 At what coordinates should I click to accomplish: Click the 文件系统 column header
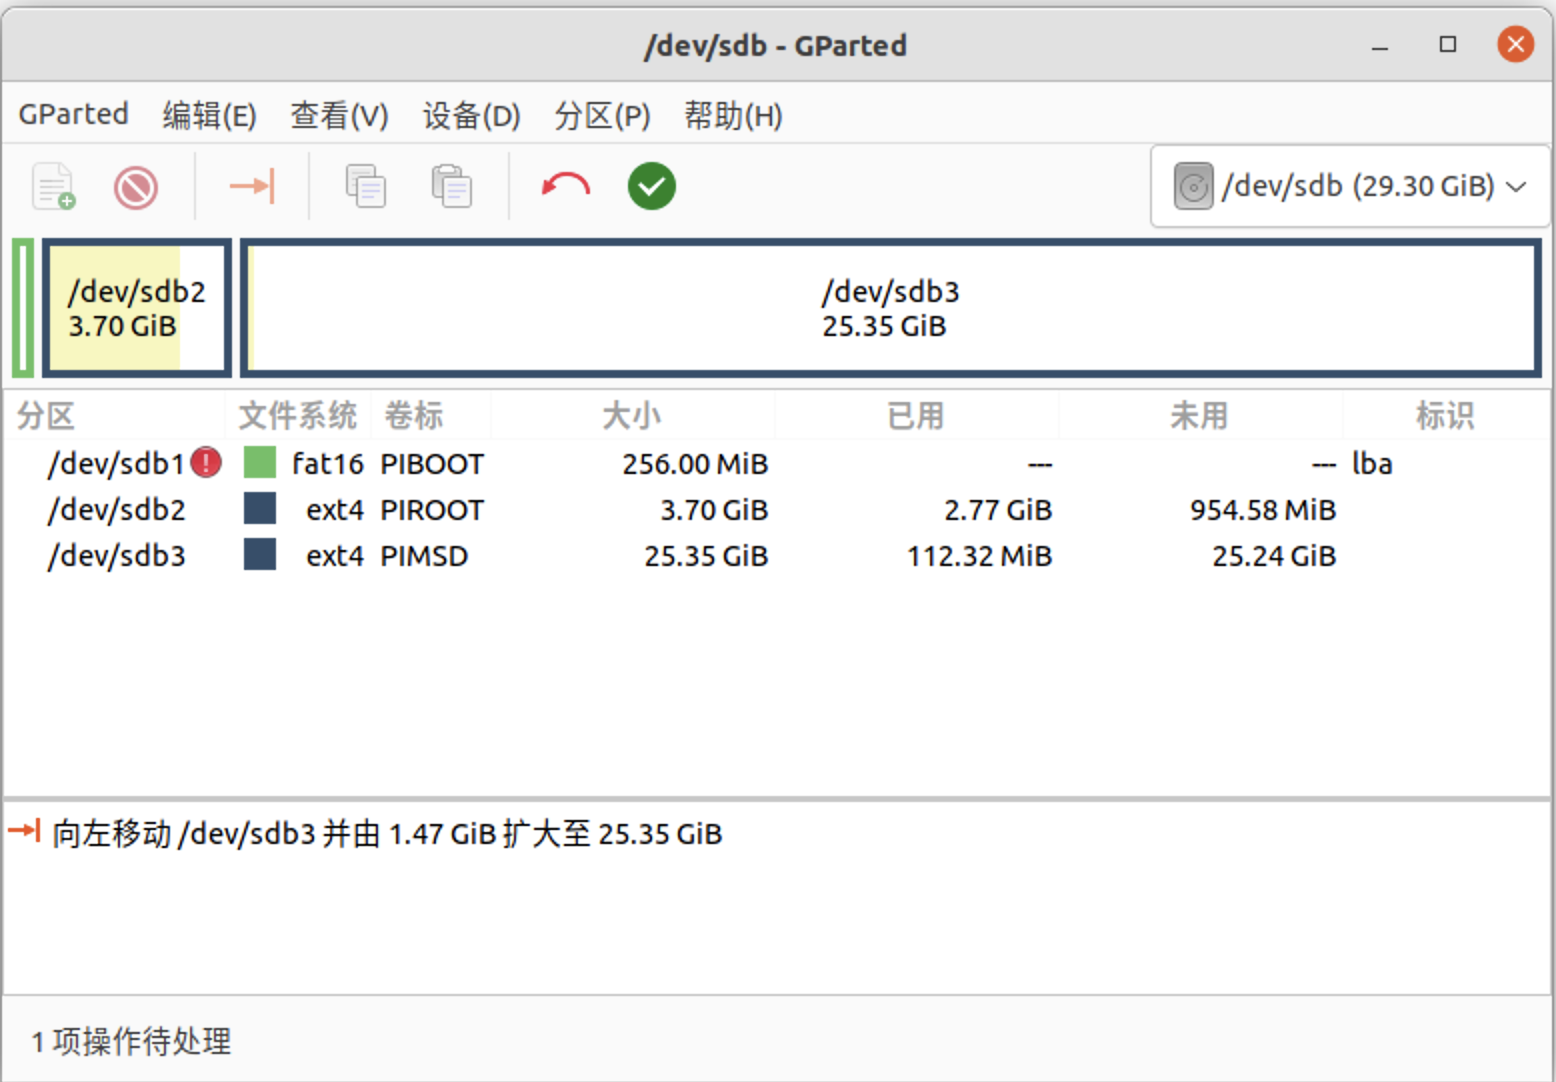pos(297,416)
